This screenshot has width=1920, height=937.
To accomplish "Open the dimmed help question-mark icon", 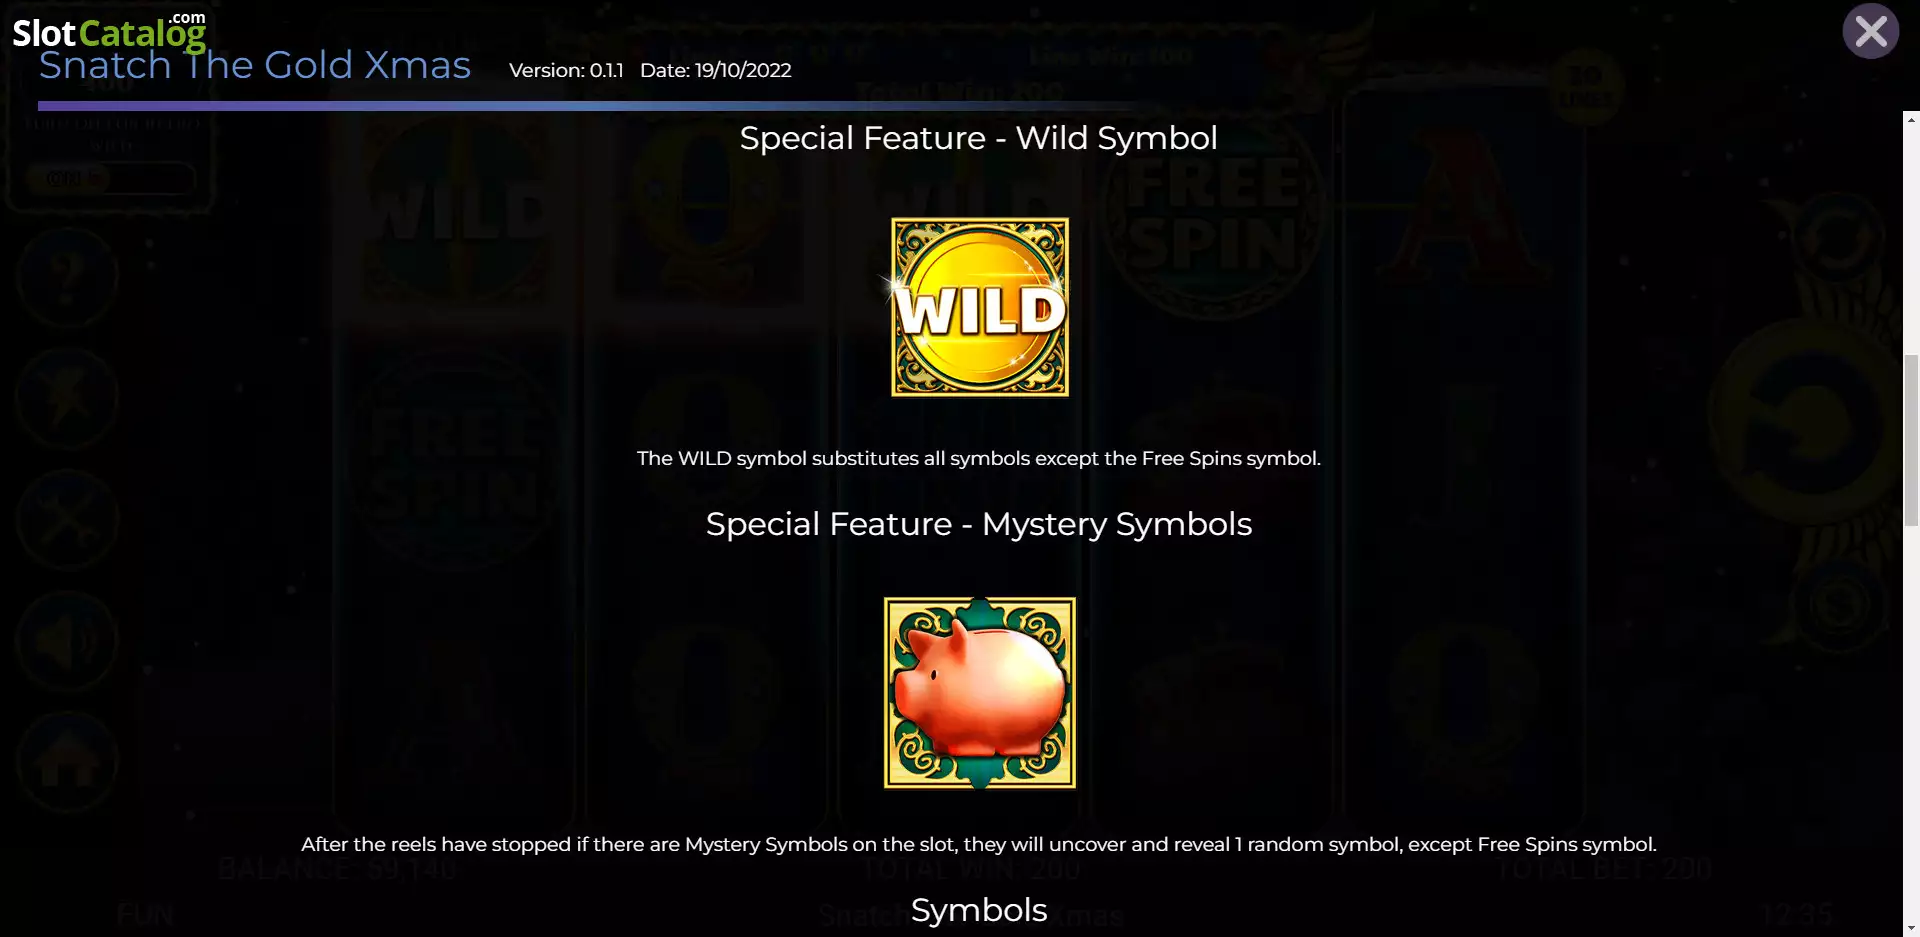I will coord(67,277).
